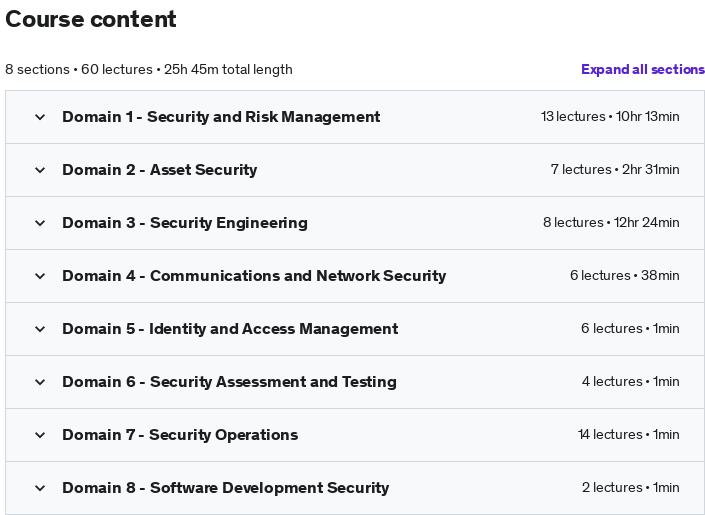This screenshot has width=705, height=515.
Task: Expand Domain 5 Identity chevron
Action: pos(40,329)
